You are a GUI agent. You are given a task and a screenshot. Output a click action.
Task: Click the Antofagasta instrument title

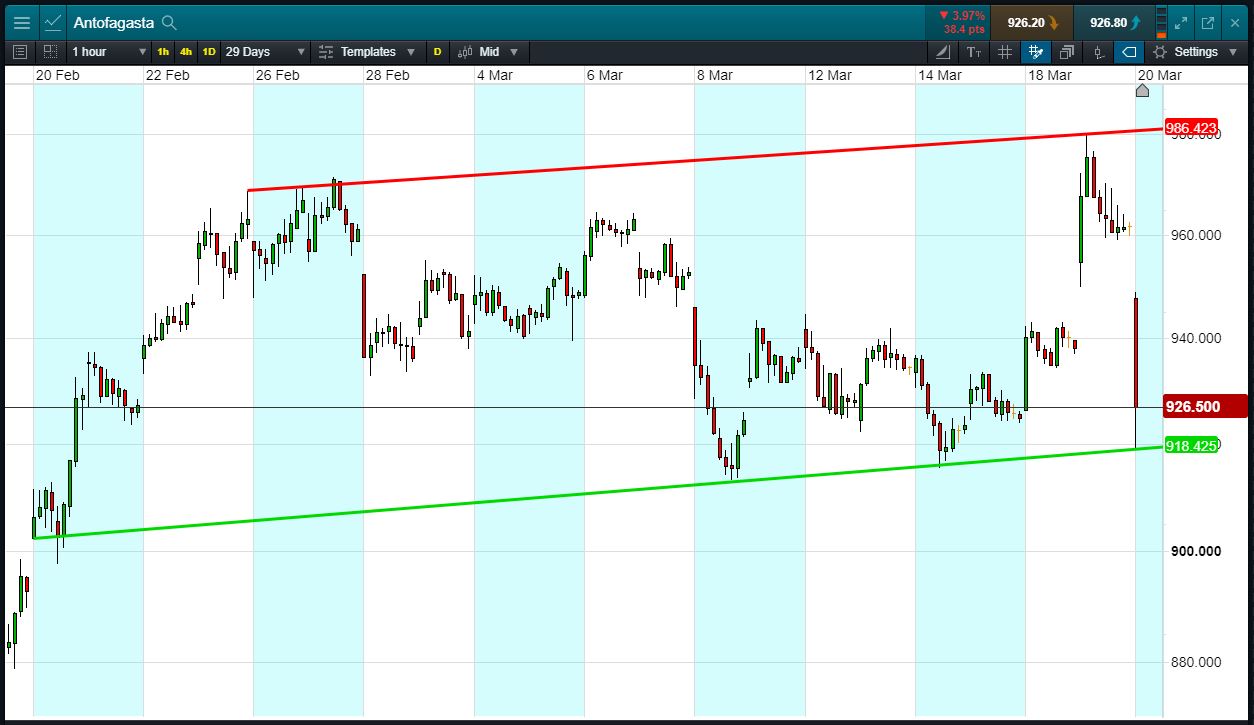click(113, 22)
